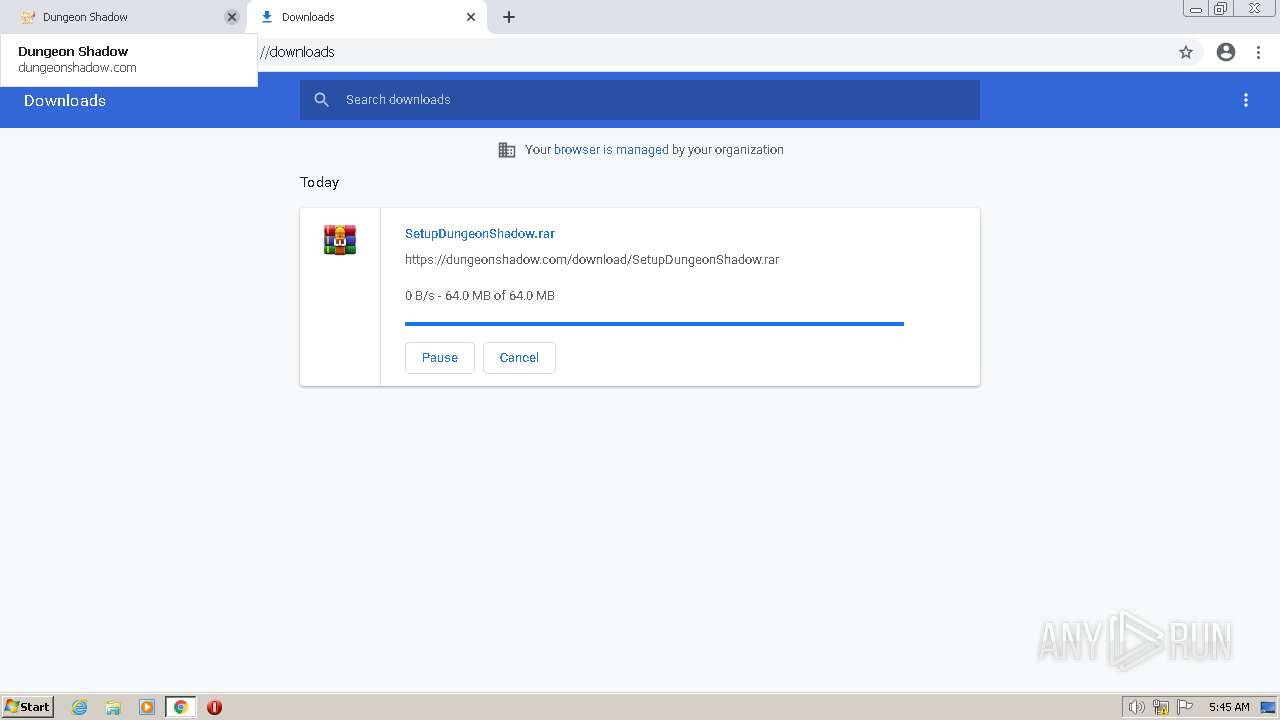The width and height of the screenshot is (1280, 720).
Task: Open SetupDungeonShadow.rar file link
Action: [480, 233]
